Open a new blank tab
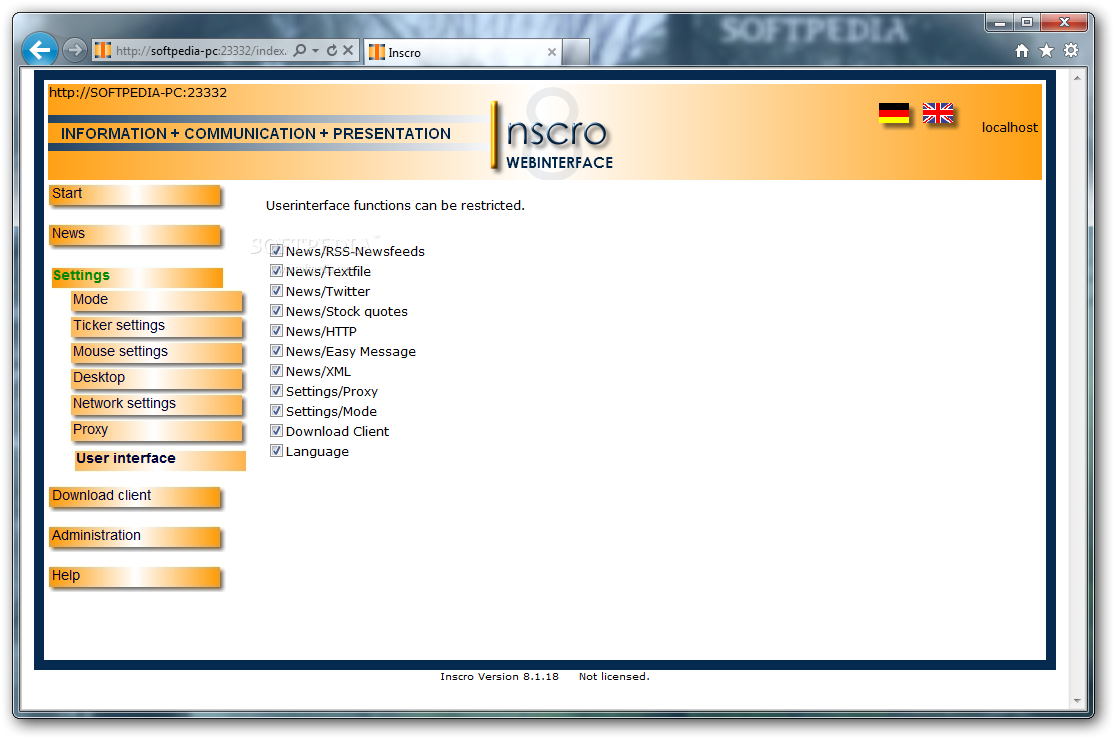Screen dimensions: 1115x739 pos(576,52)
